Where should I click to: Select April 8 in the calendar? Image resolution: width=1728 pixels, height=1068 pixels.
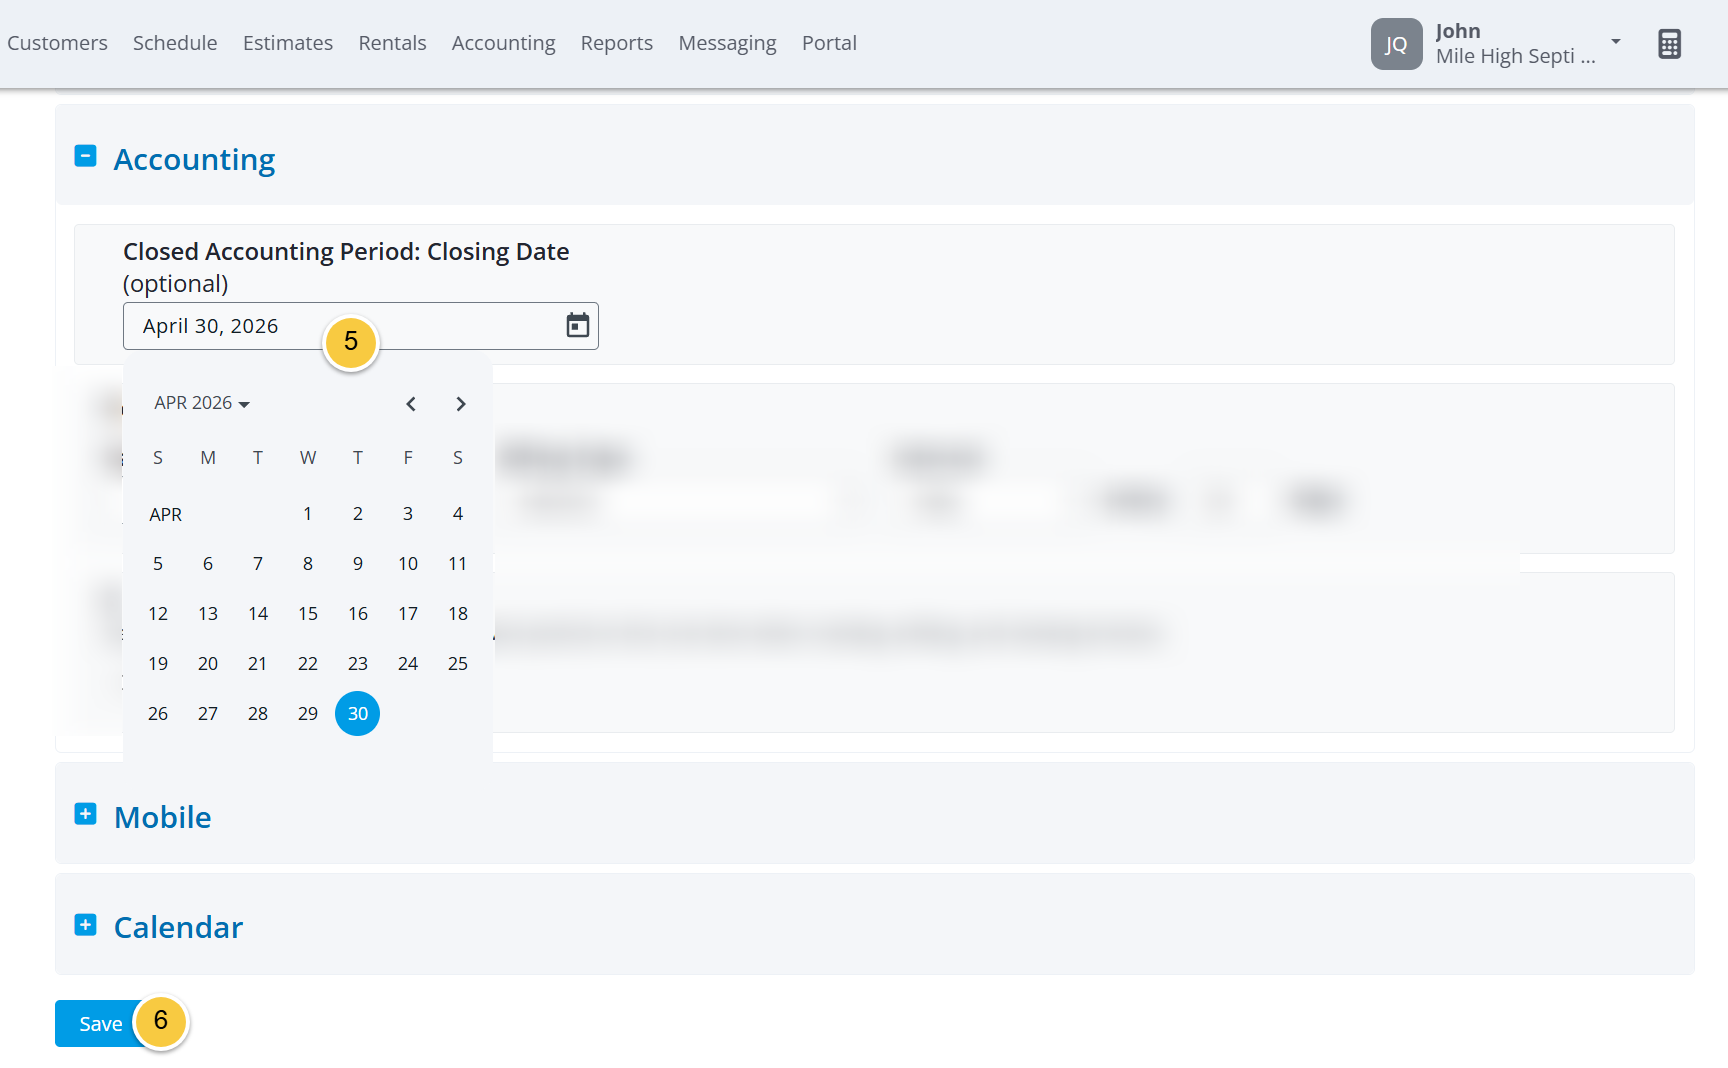point(308,564)
